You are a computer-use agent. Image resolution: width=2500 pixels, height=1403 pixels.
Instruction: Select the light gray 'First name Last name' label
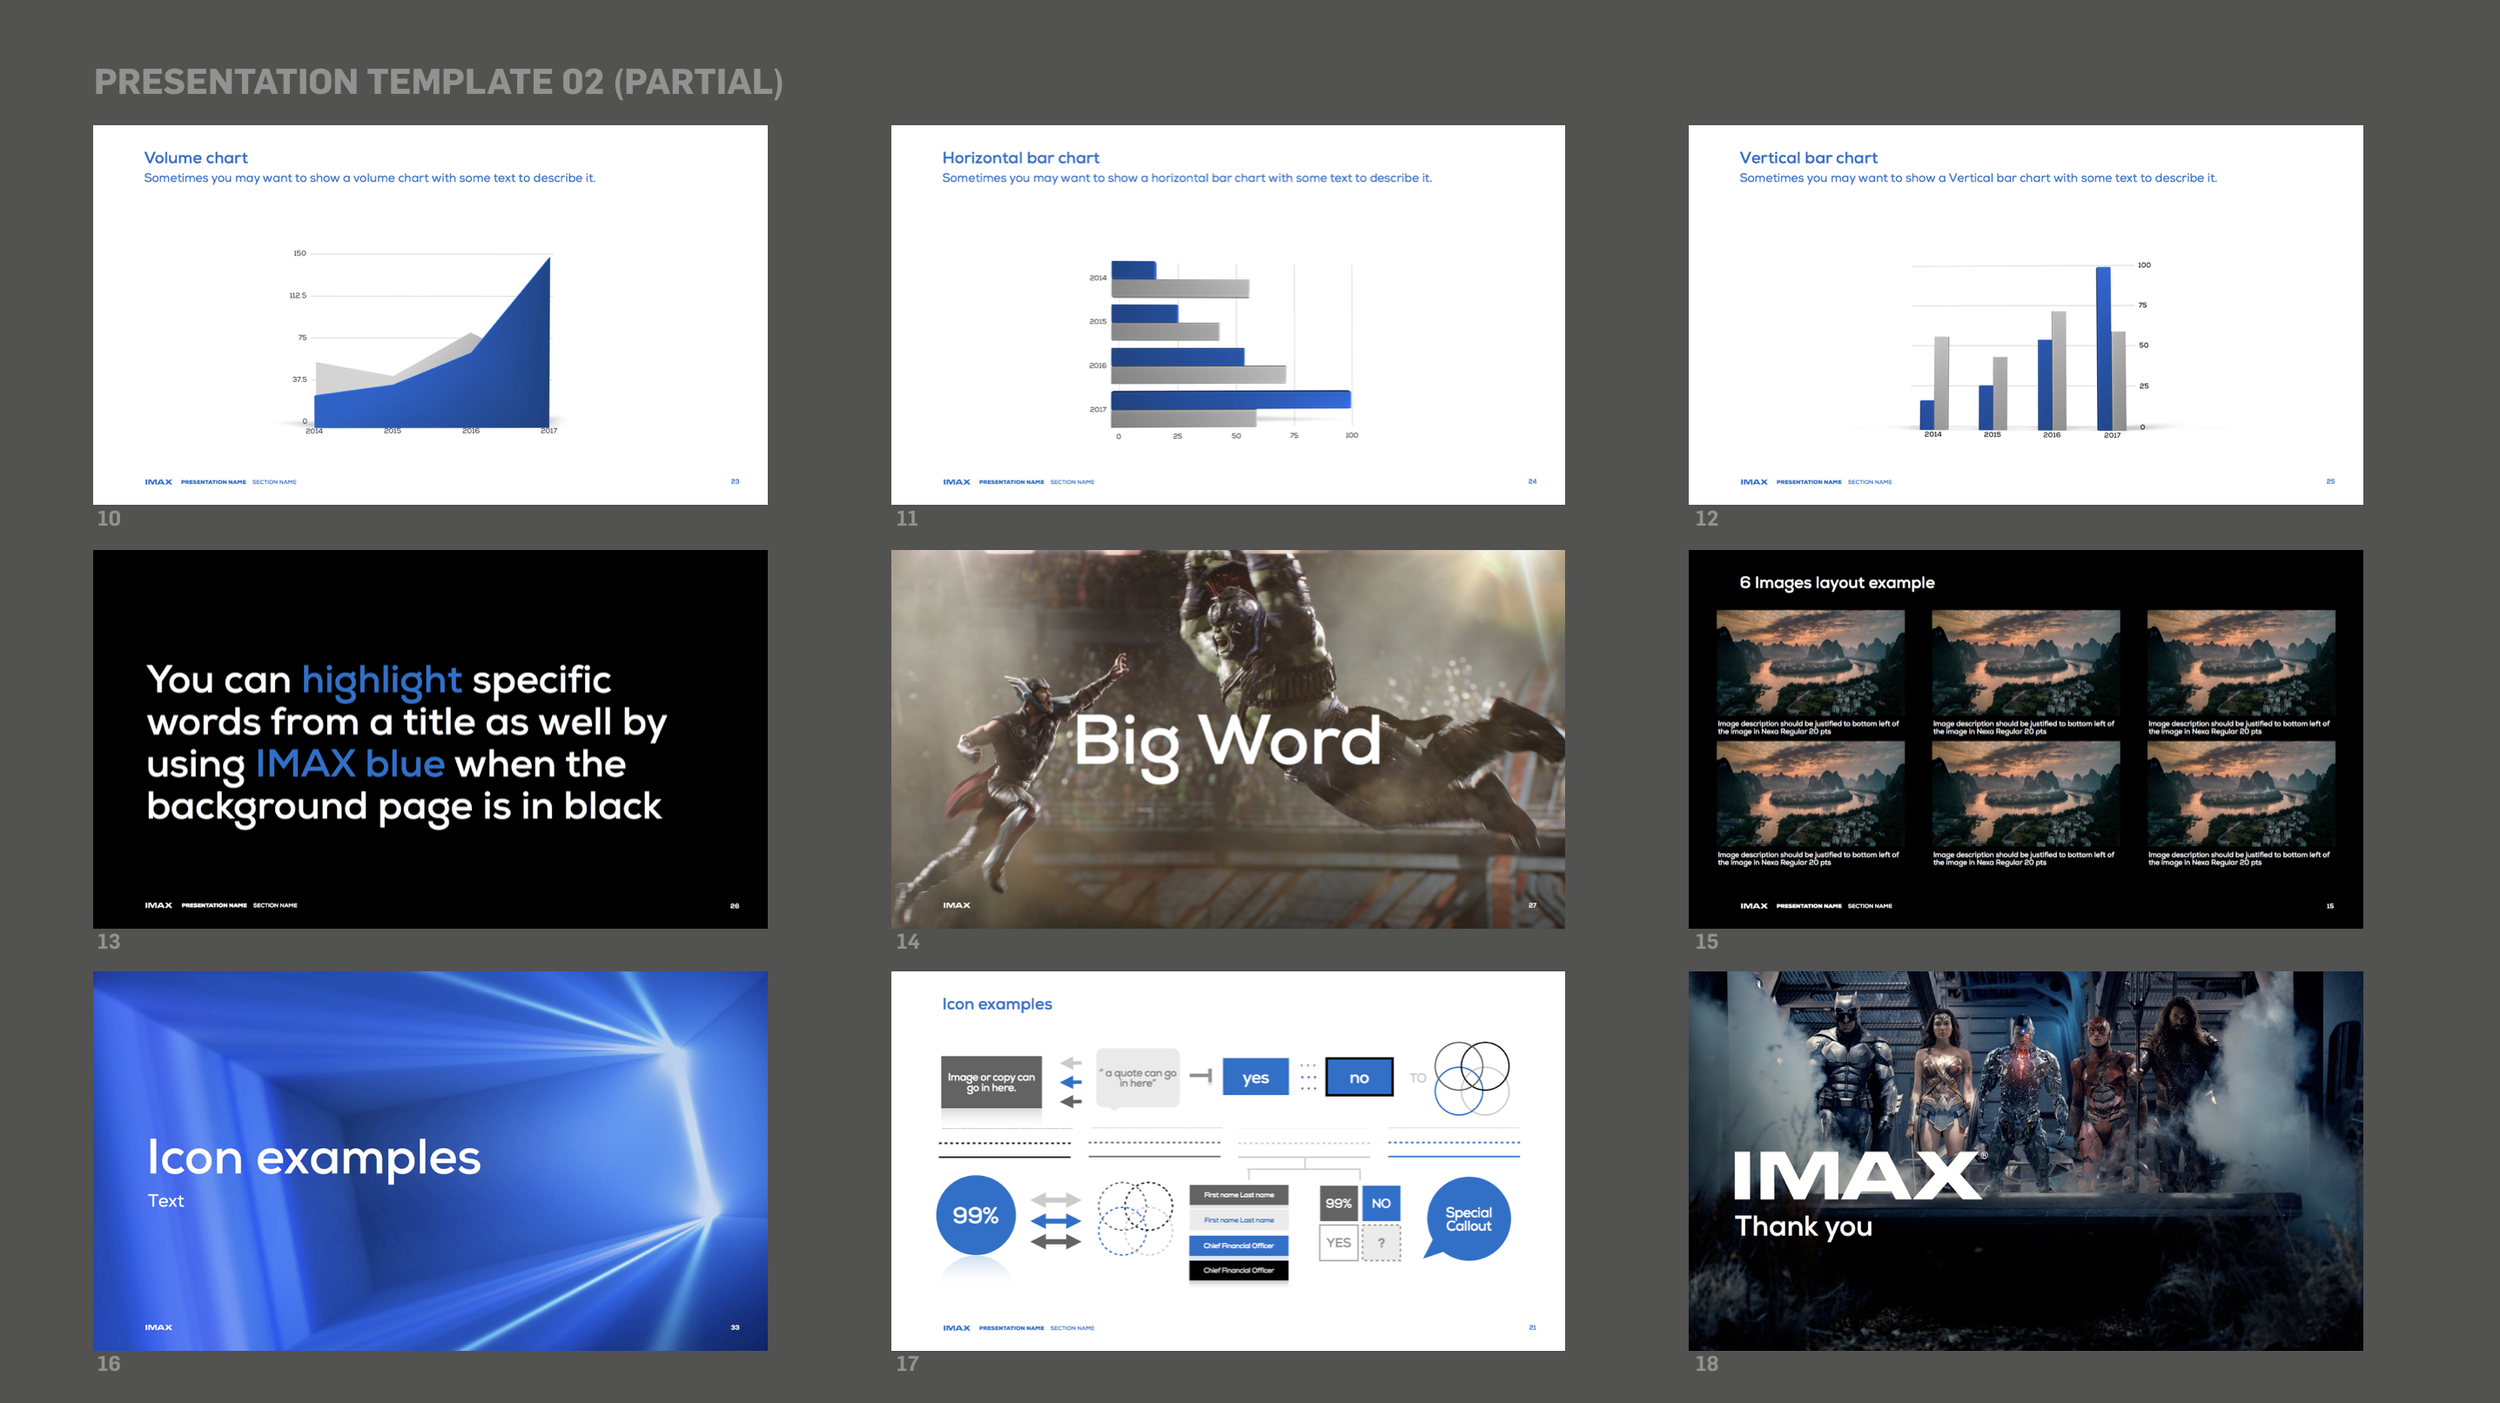[1239, 1220]
